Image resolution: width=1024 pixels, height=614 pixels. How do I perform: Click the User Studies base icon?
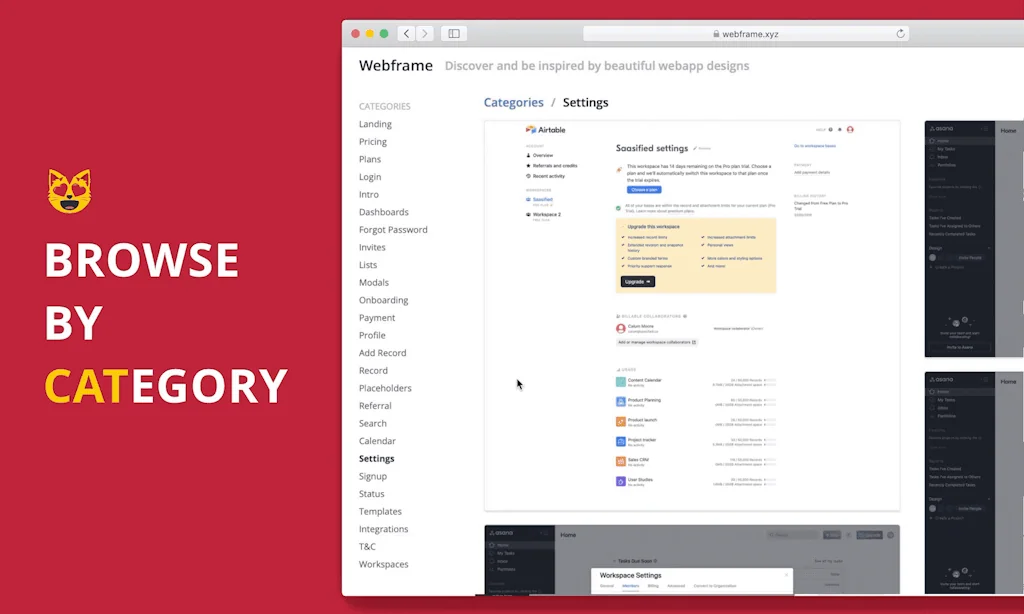pos(620,481)
